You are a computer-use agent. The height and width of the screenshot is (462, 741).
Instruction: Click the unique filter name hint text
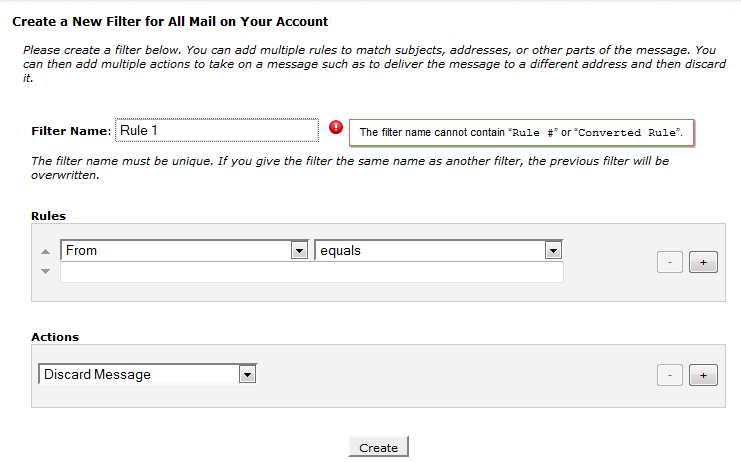point(350,167)
